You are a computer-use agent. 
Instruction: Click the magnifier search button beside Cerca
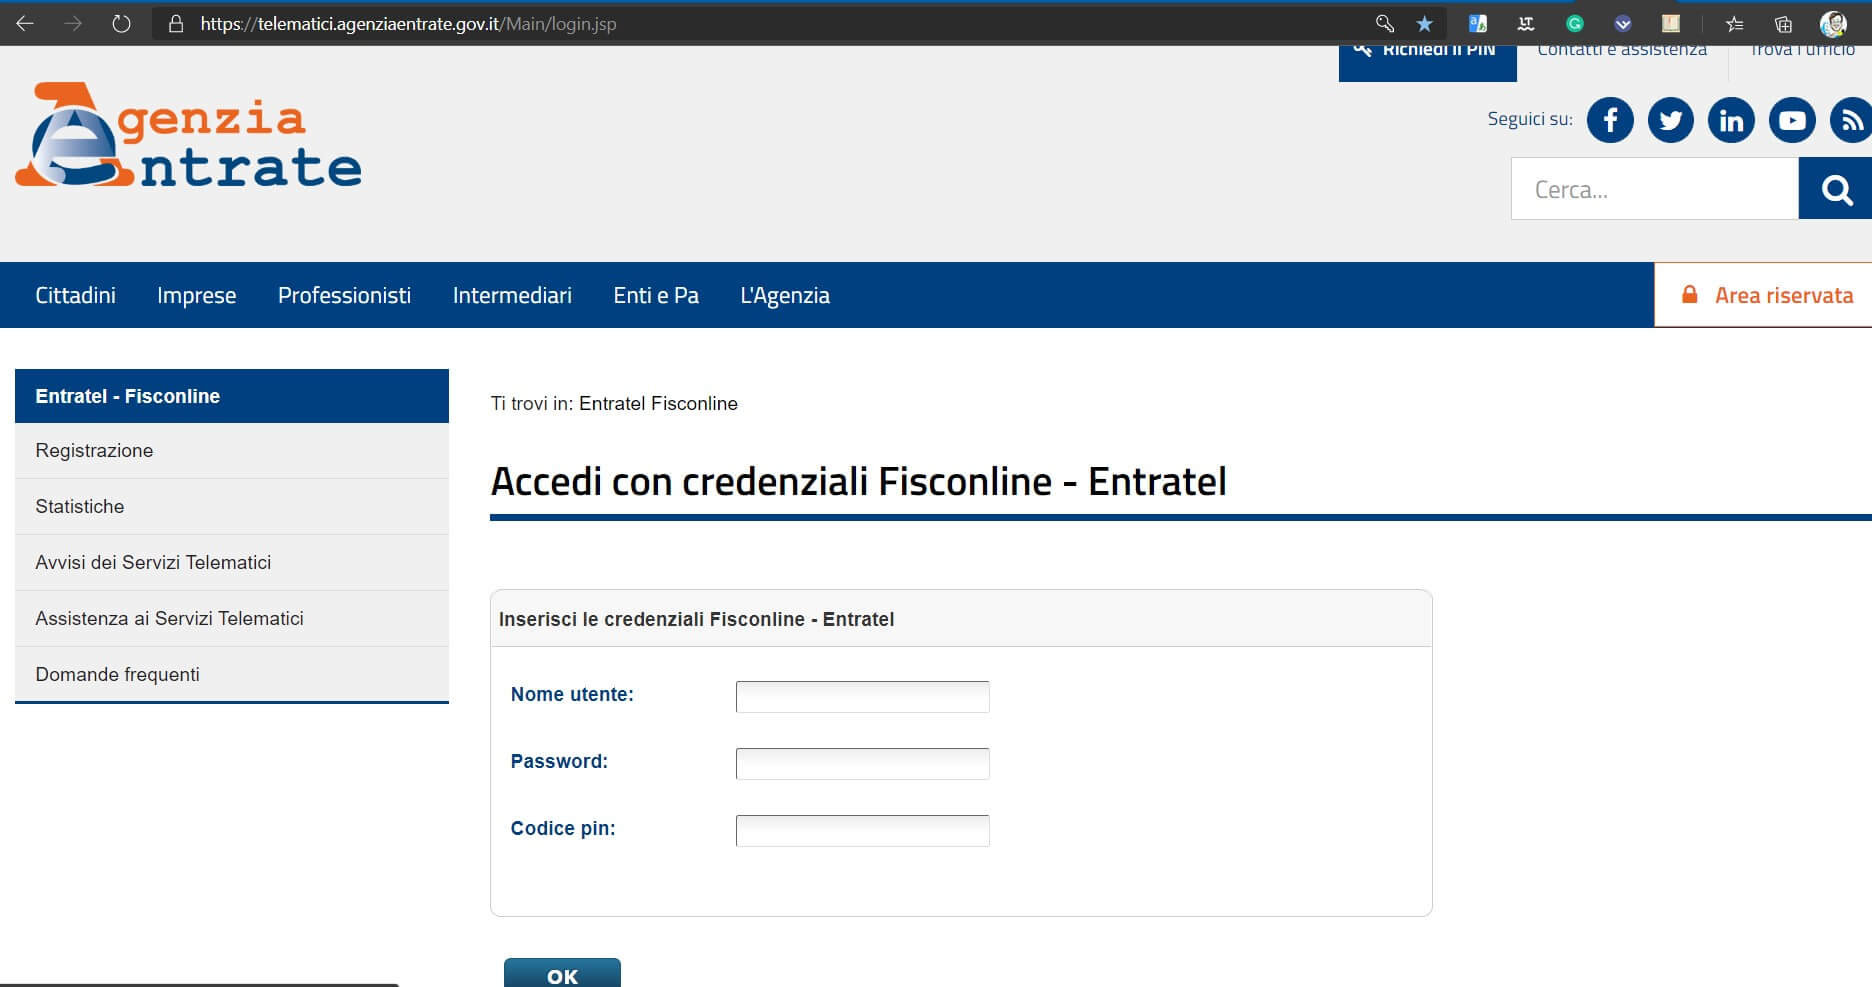(x=1835, y=189)
